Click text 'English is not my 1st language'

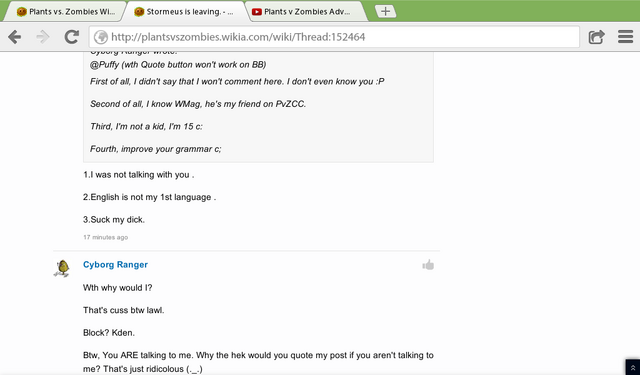pyautogui.click(x=151, y=197)
